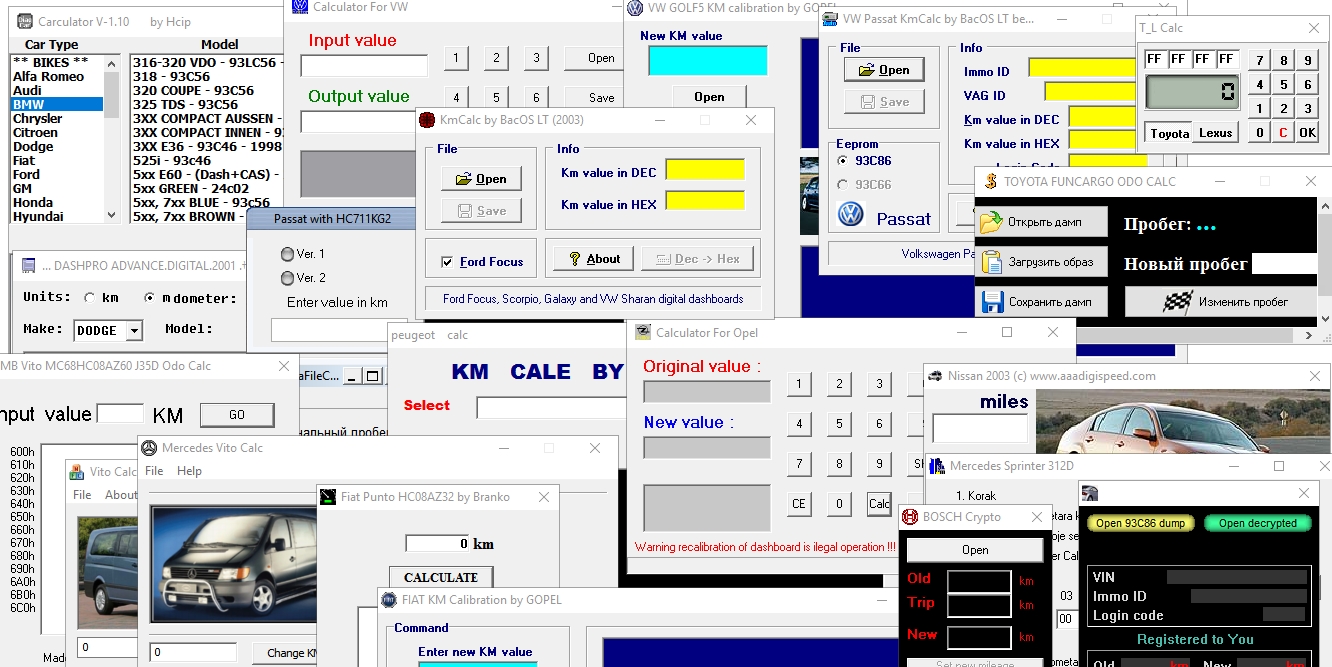Image resolution: width=1332 pixels, height=667 pixels.
Task: Open File menu in Vito Calc window
Action: pyautogui.click(x=83, y=495)
